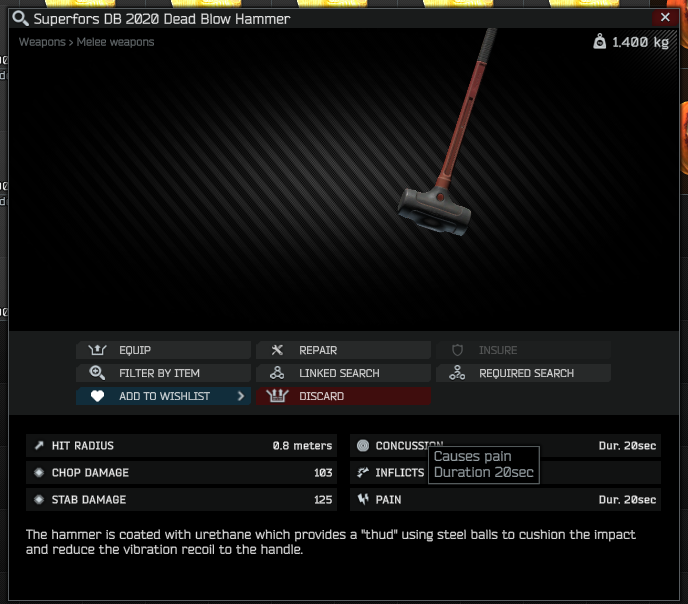This screenshot has width=688, height=604.
Task: Click the Superfors DB 2020 window title
Action: coord(162,19)
